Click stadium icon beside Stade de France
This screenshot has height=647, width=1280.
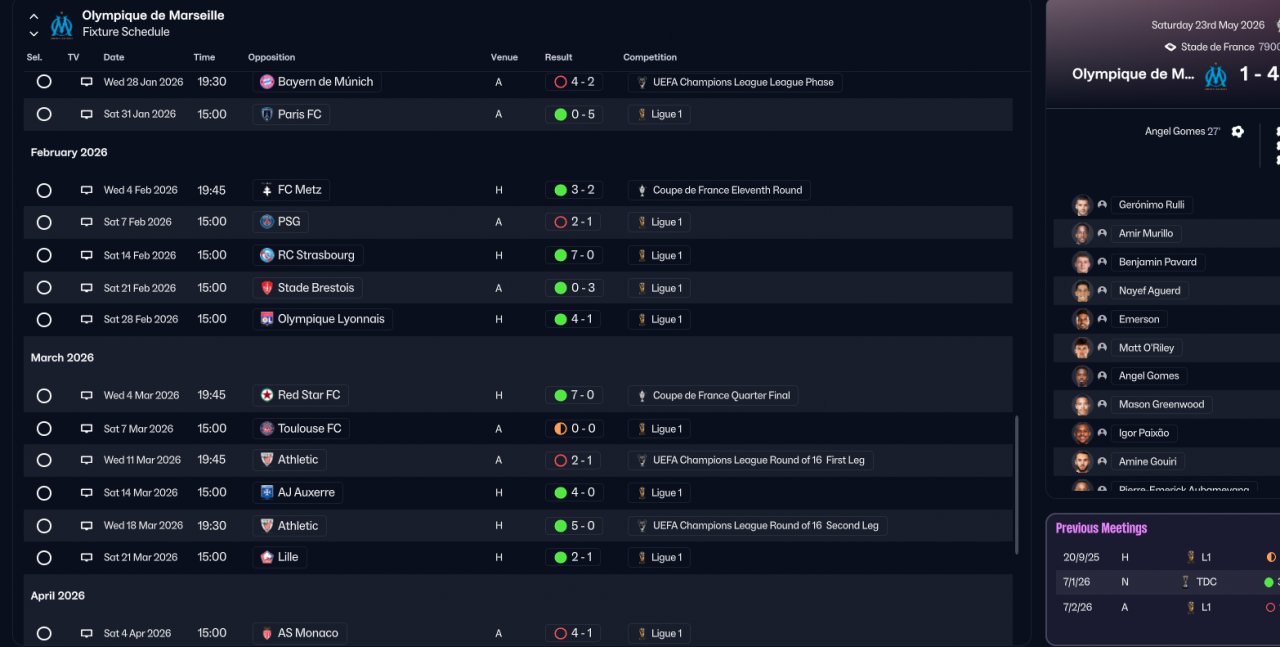coord(1170,47)
